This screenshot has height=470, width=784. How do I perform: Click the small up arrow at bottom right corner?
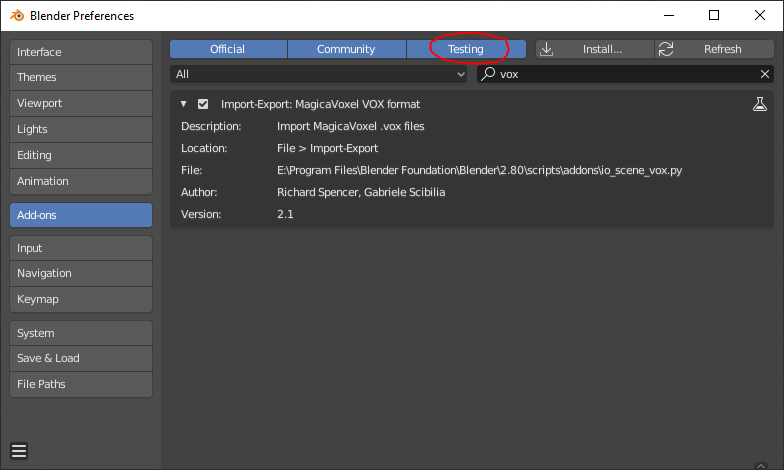[761, 466]
